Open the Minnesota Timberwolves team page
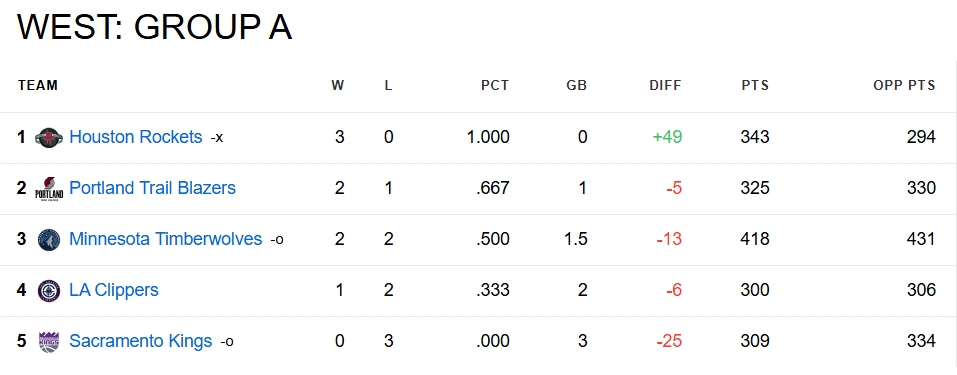Image resolution: width=957 pixels, height=375 pixels. [165, 239]
